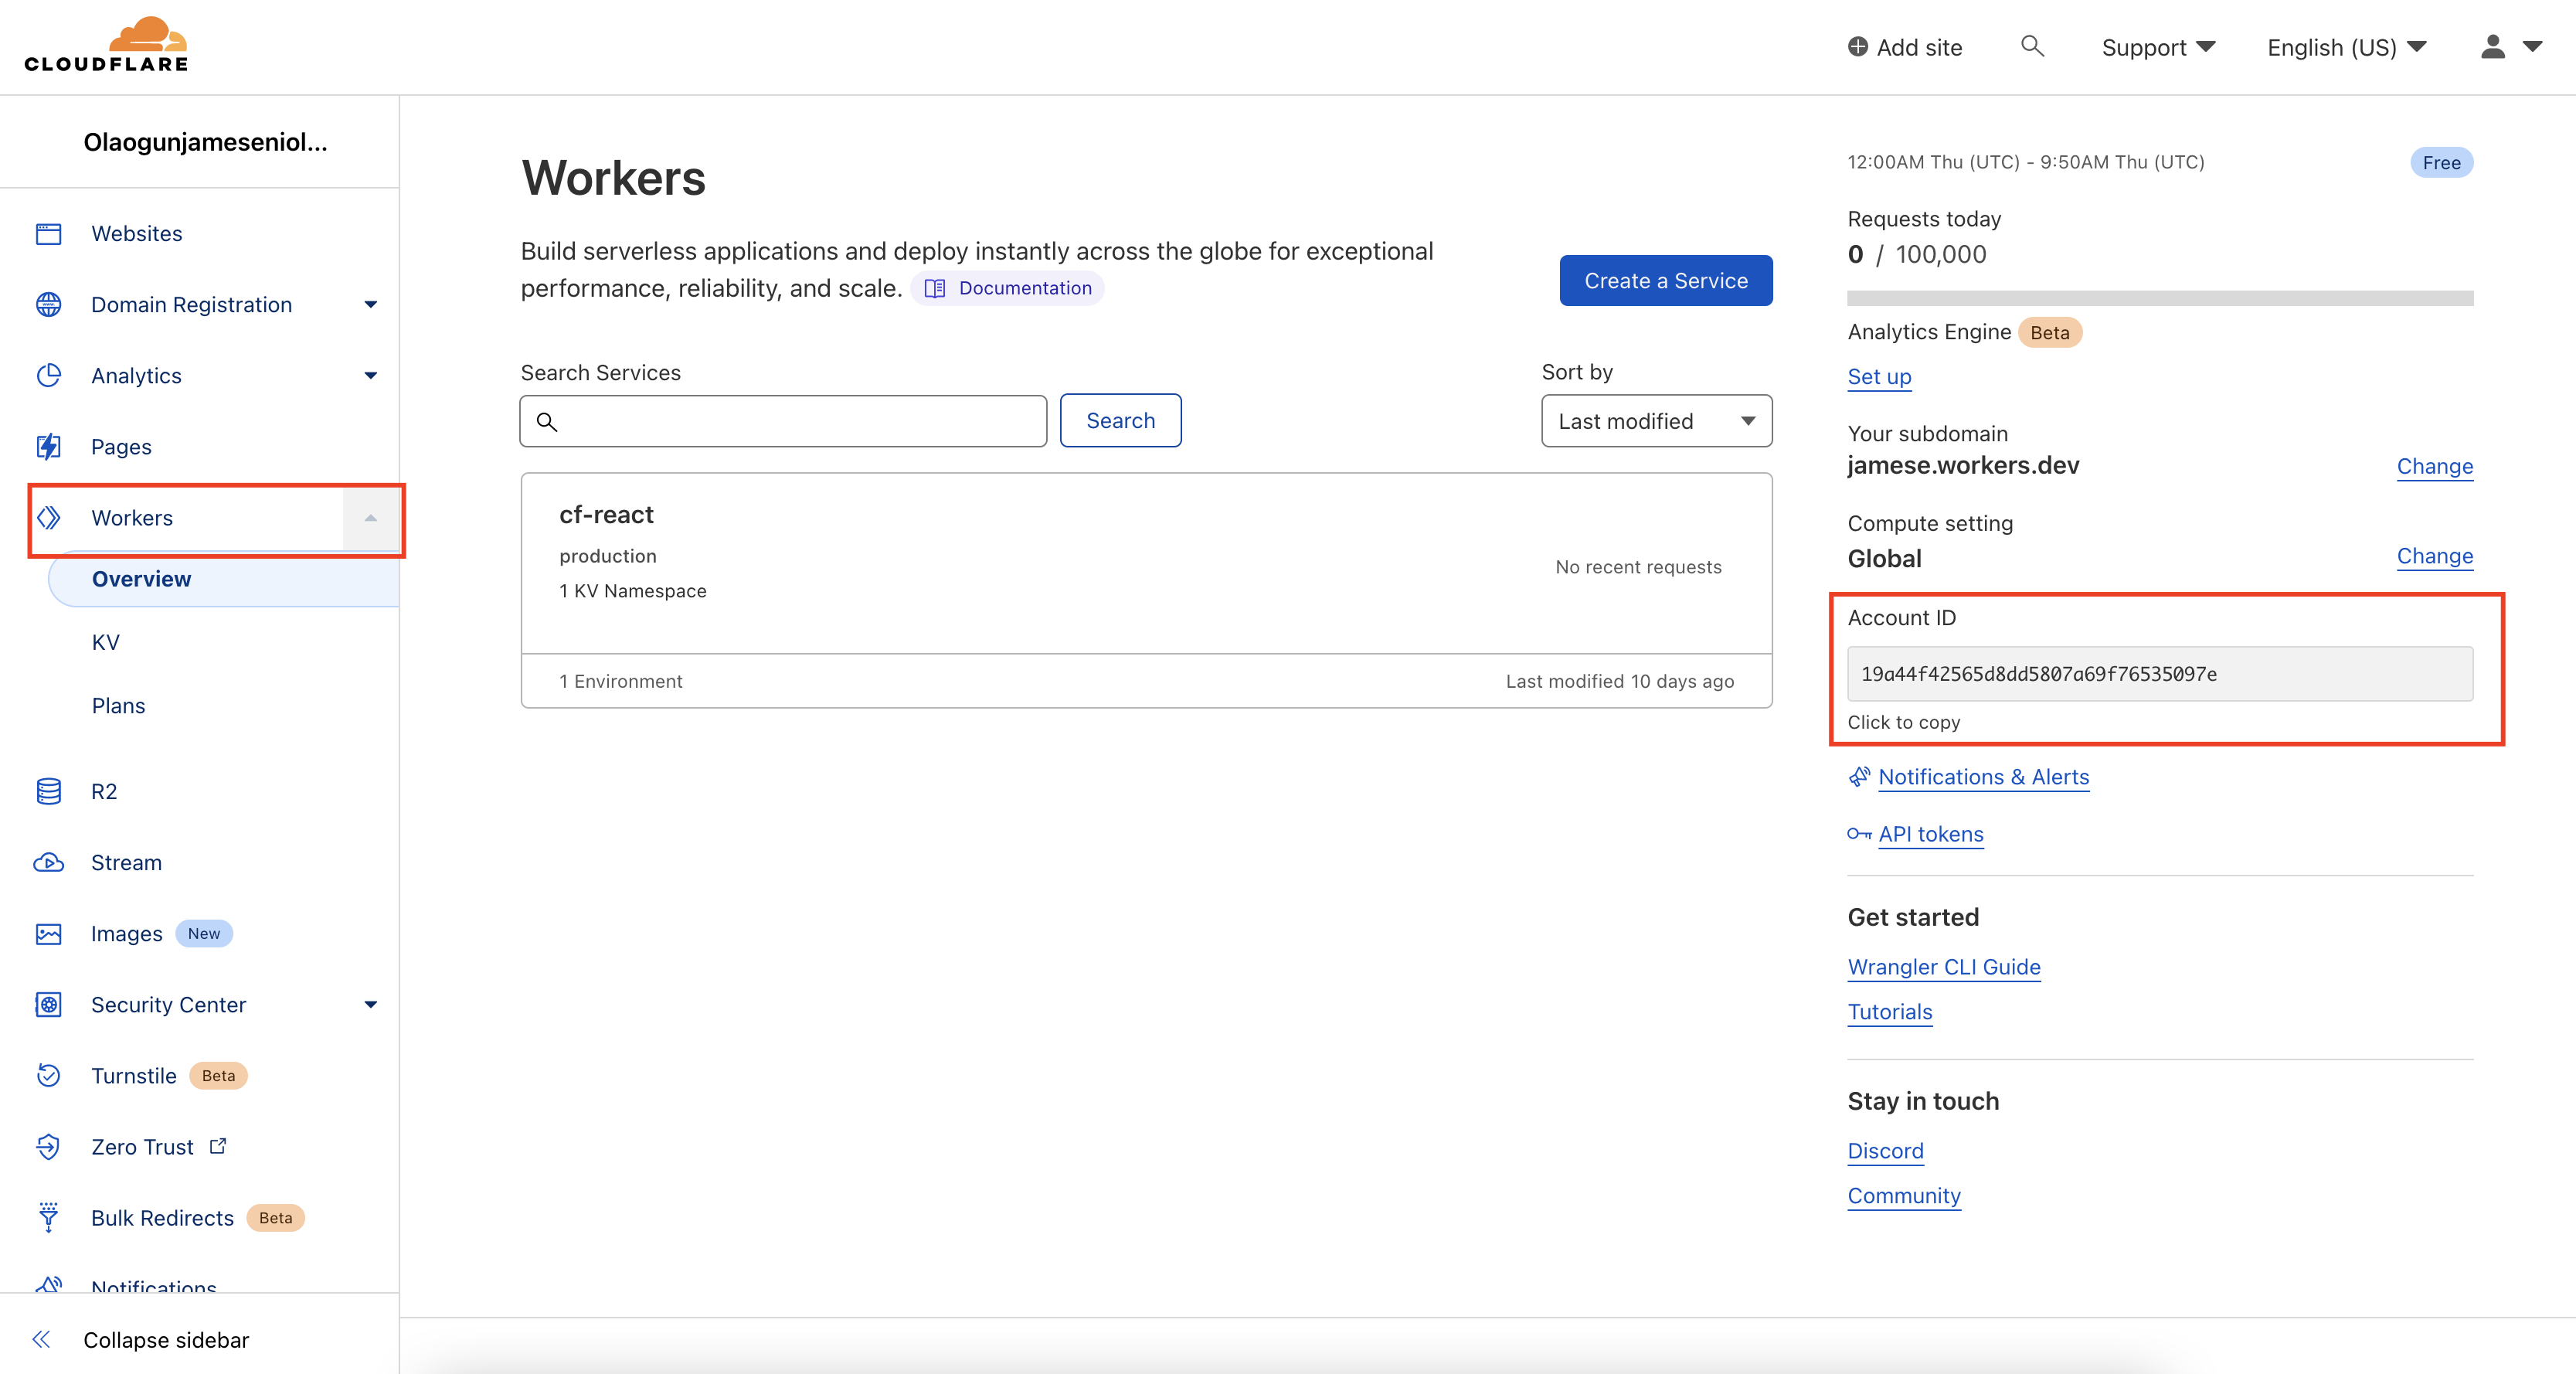Viewport: 2576px width, 1374px height.
Task: Collapse the Workers submenu arrow
Action: (x=370, y=518)
